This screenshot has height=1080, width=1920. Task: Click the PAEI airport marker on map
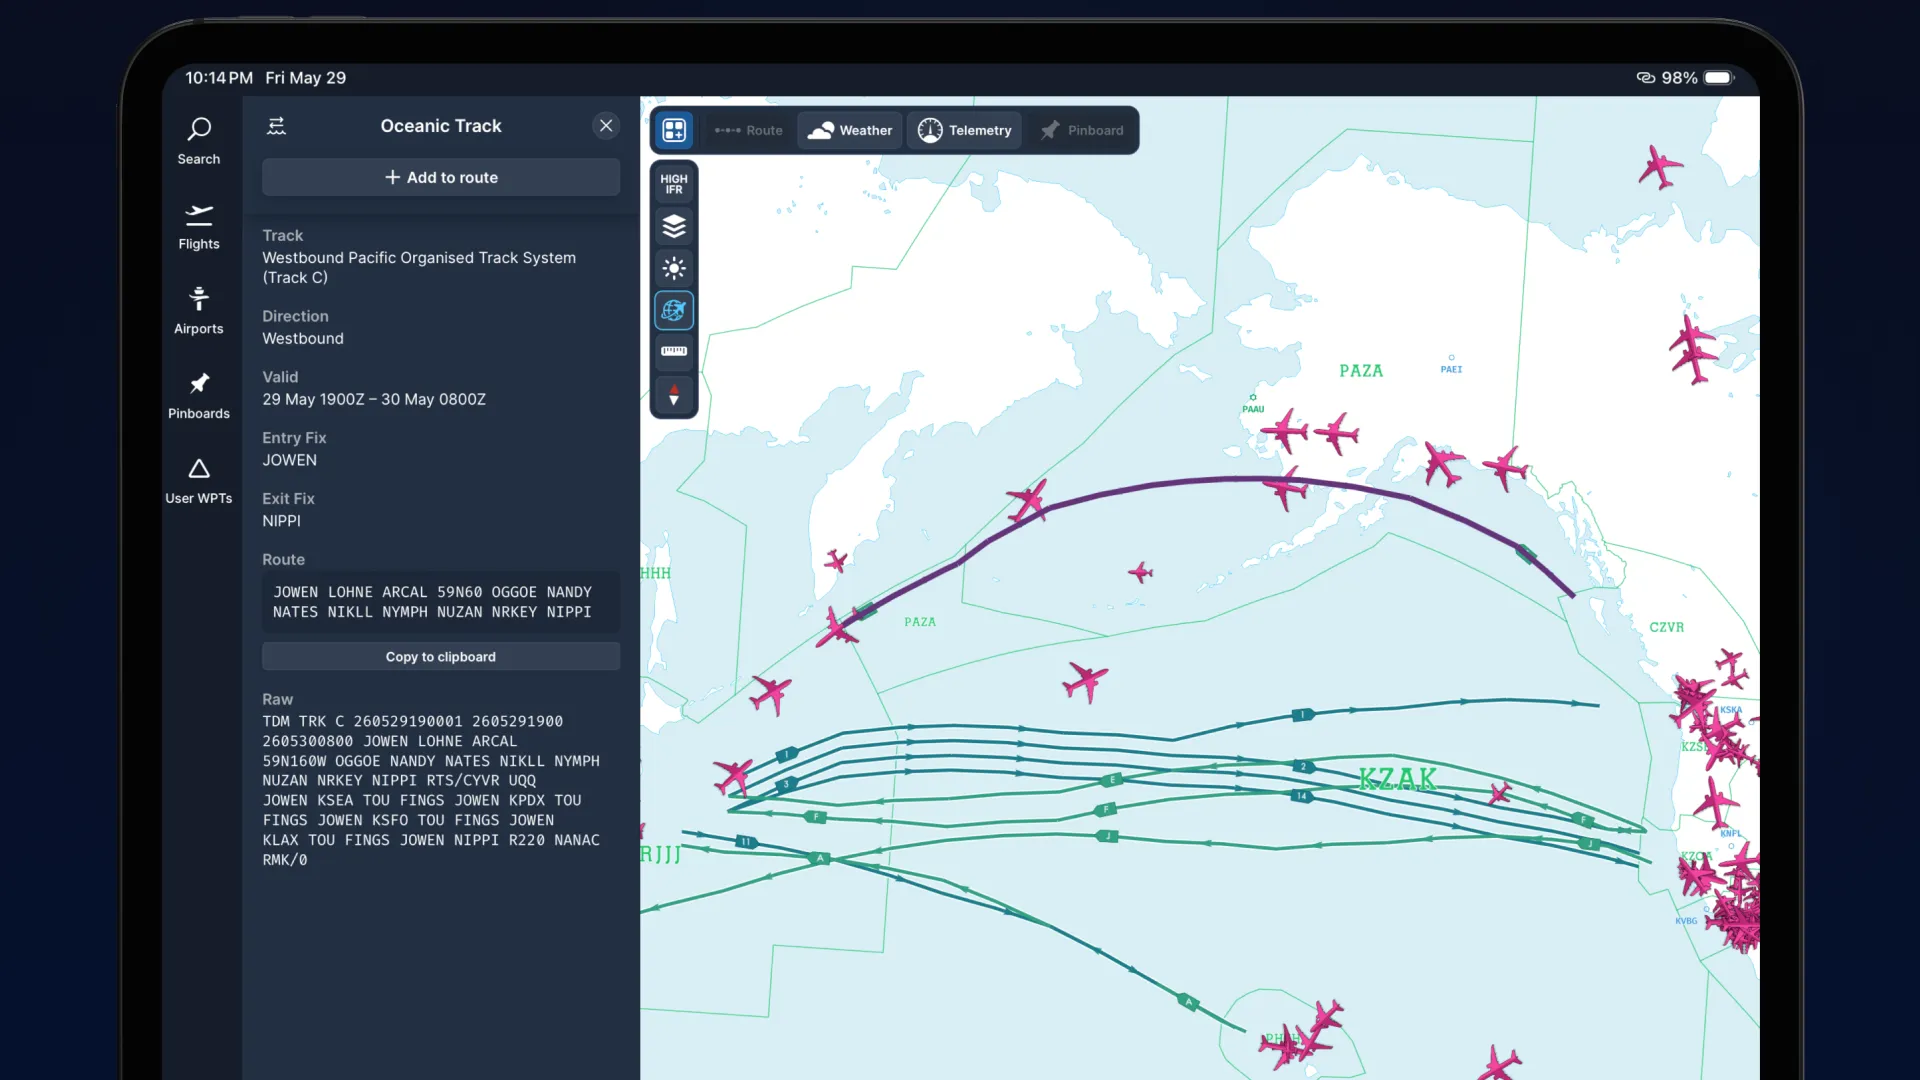1451,364
